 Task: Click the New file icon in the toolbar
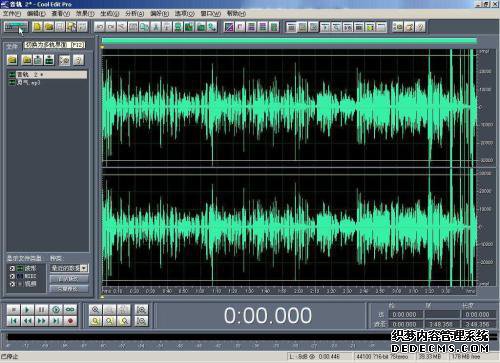tap(37, 27)
